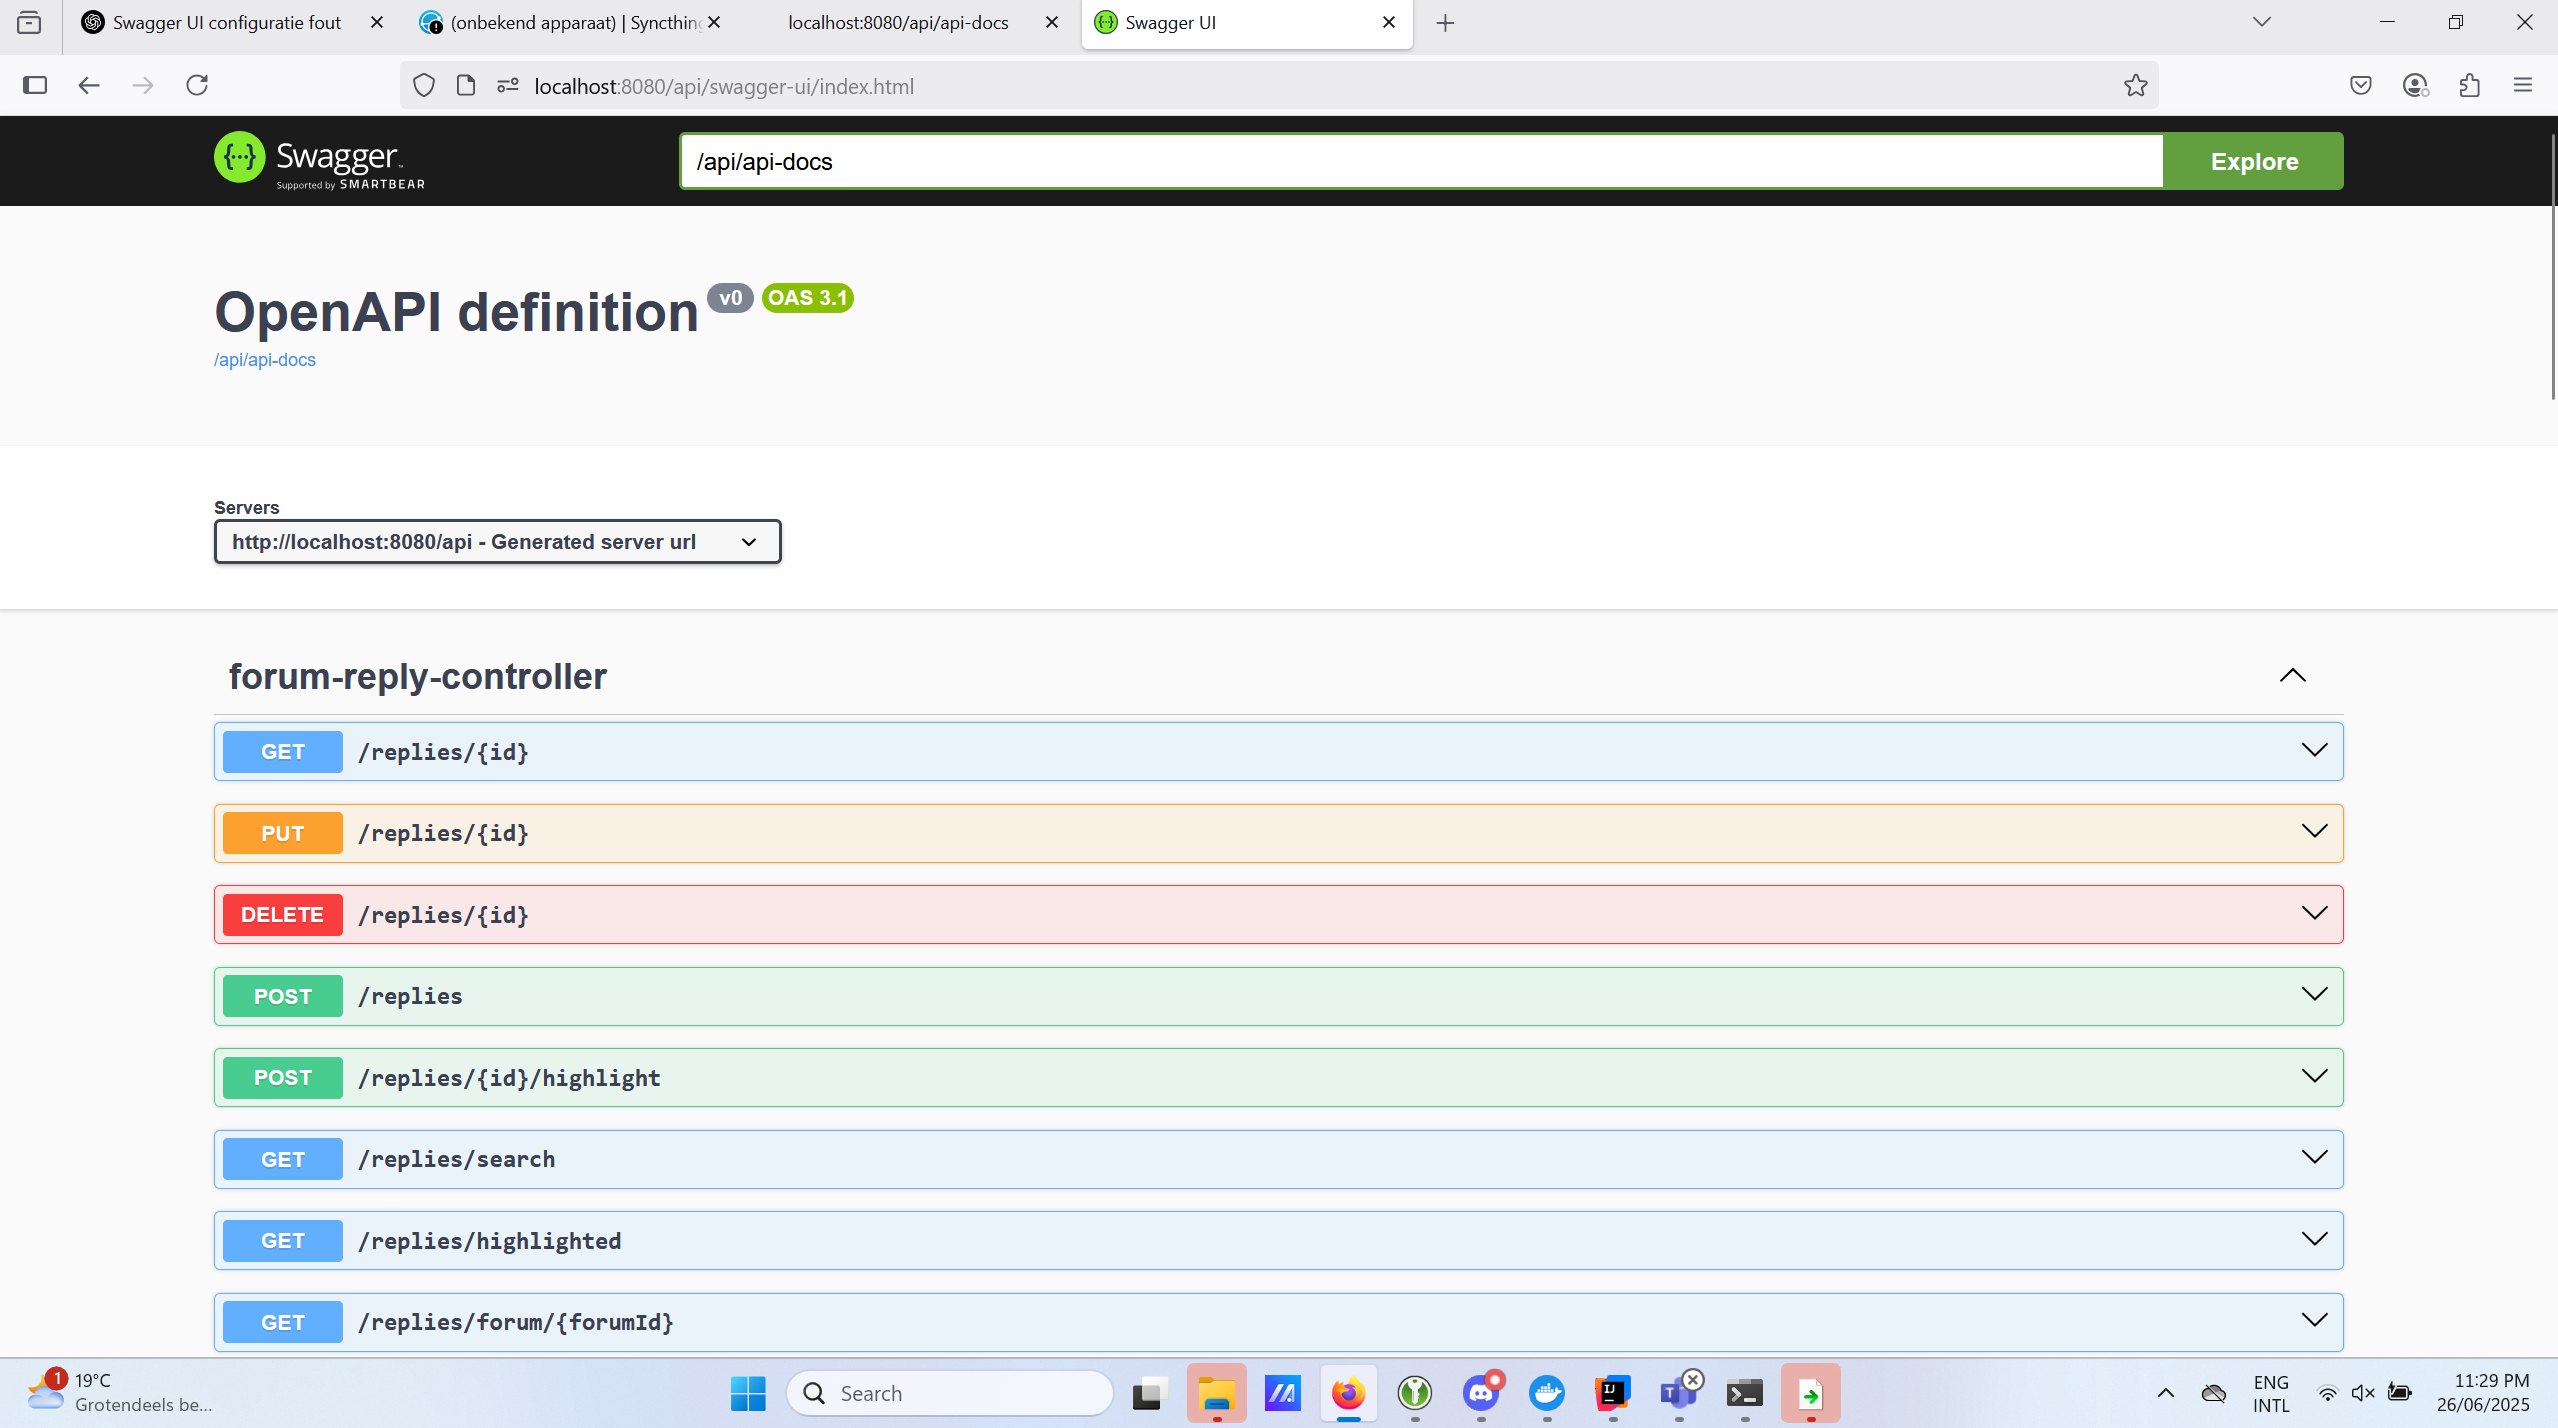The width and height of the screenshot is (2558, 1428).
Task: Click the tracking protection shield icon
Action: click(x=424, y=86)
